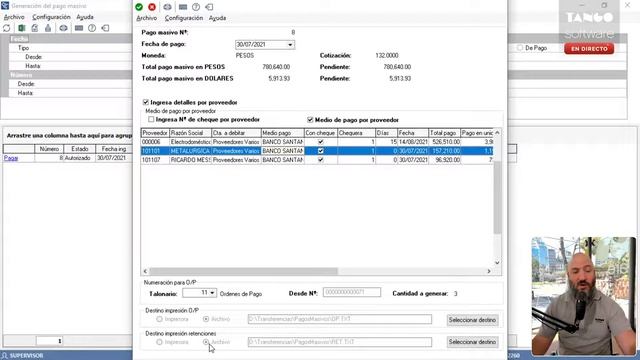Open Ayuda menu in the dialog
The height and width of the screenshot is (360, 640).
click(x=217, y=18)
